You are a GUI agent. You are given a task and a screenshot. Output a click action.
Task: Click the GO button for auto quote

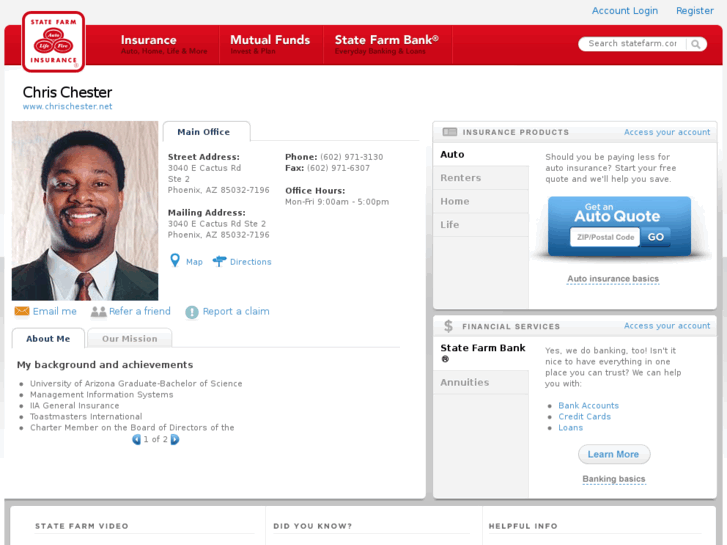656,237
